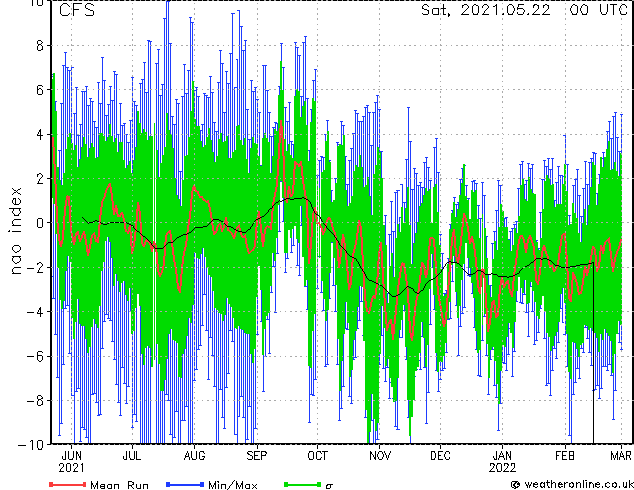This screenshot has width=634, height=490.
Task: Click the MAR axis label
Action: 621,456
